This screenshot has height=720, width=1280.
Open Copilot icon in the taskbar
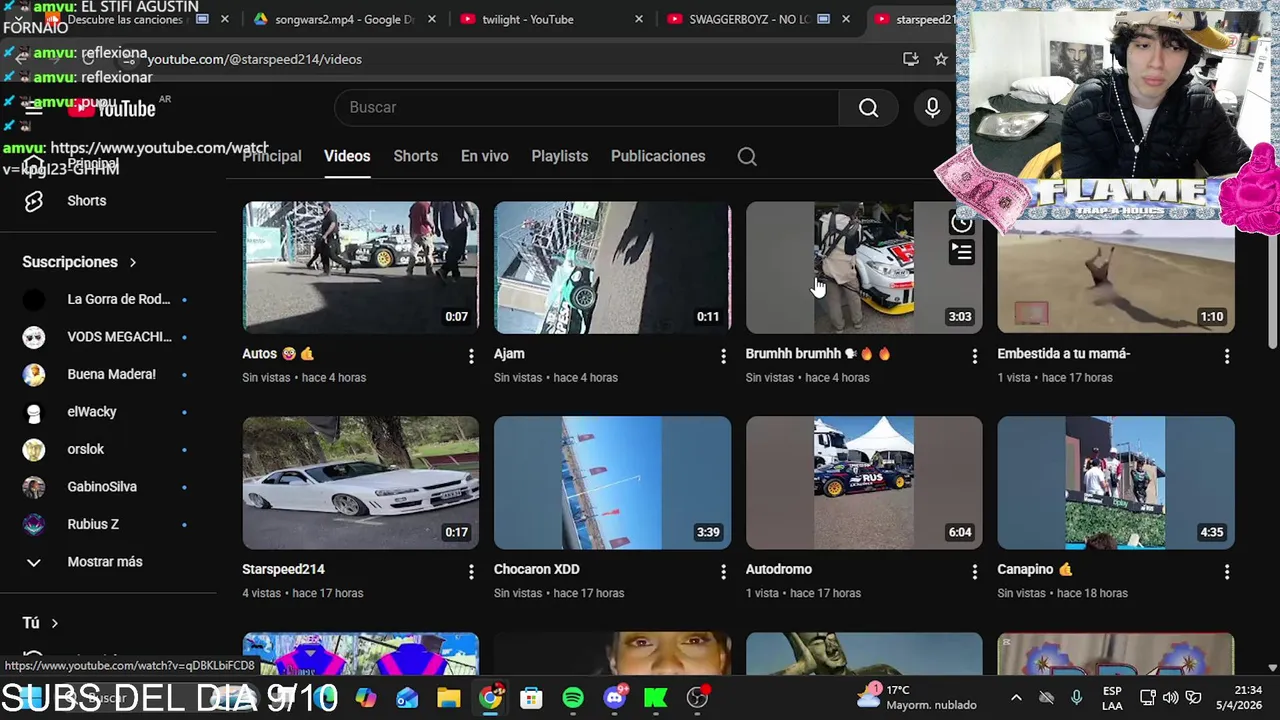[x=366, y=698]
